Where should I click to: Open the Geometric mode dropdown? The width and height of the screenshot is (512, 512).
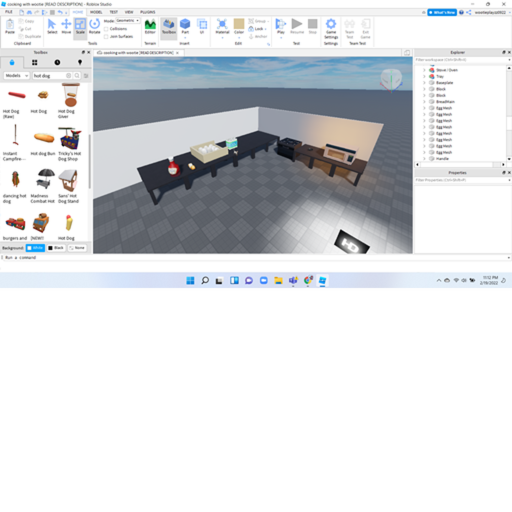point(128,21)
